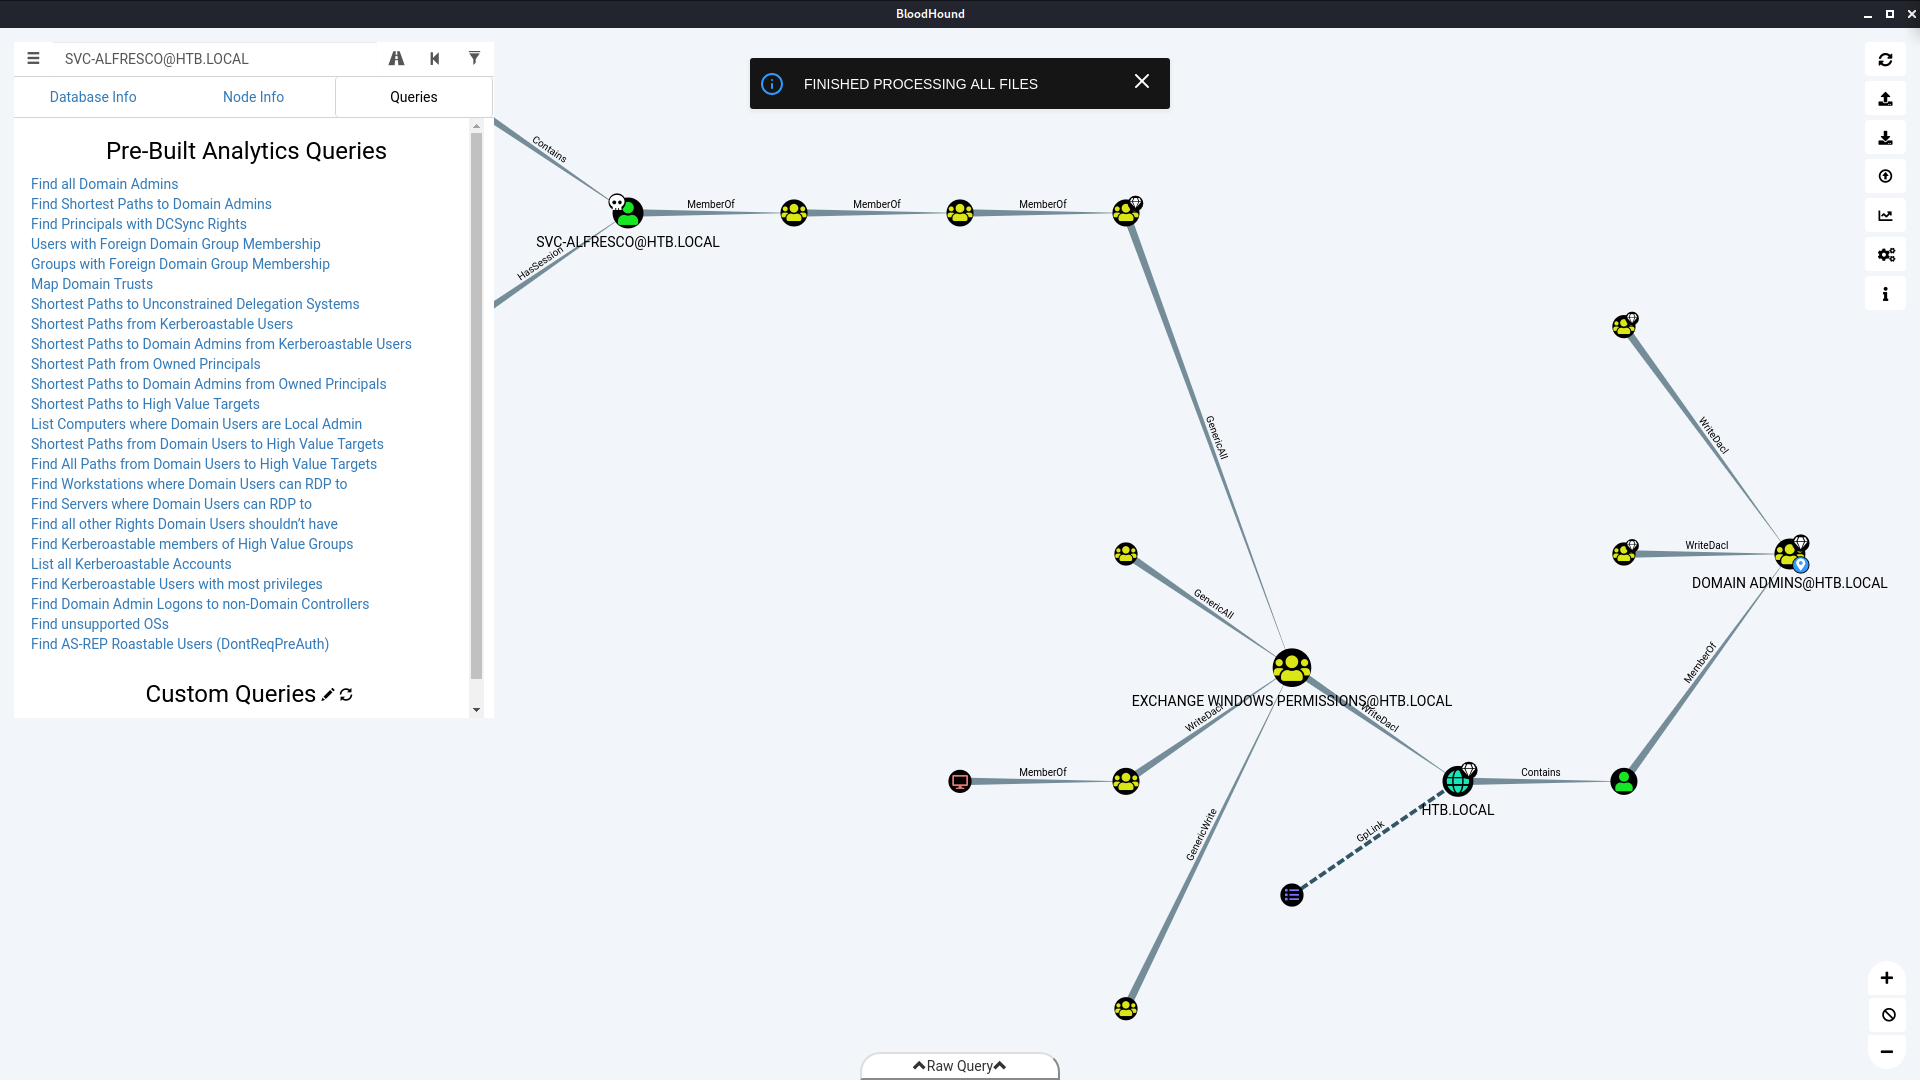Open the edge filter funnel icon
This screenshot has height=1080, width=1920.
(474, 59)
